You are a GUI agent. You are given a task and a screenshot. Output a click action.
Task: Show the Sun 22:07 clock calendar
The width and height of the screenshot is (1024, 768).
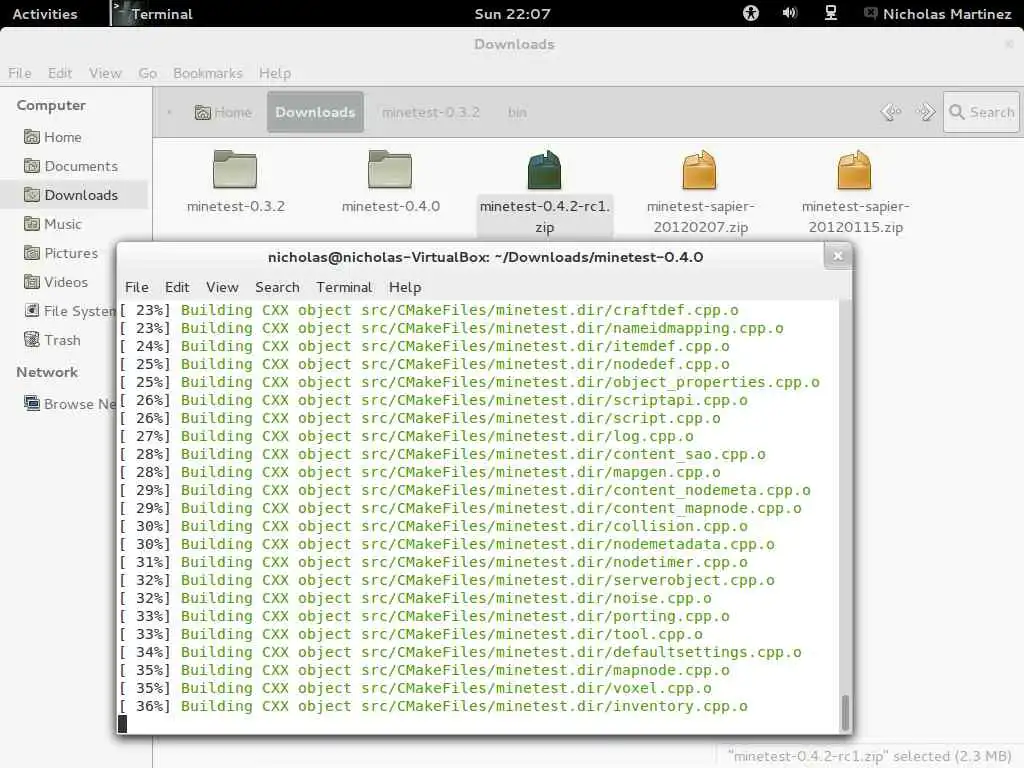click(x=513, y=14)
